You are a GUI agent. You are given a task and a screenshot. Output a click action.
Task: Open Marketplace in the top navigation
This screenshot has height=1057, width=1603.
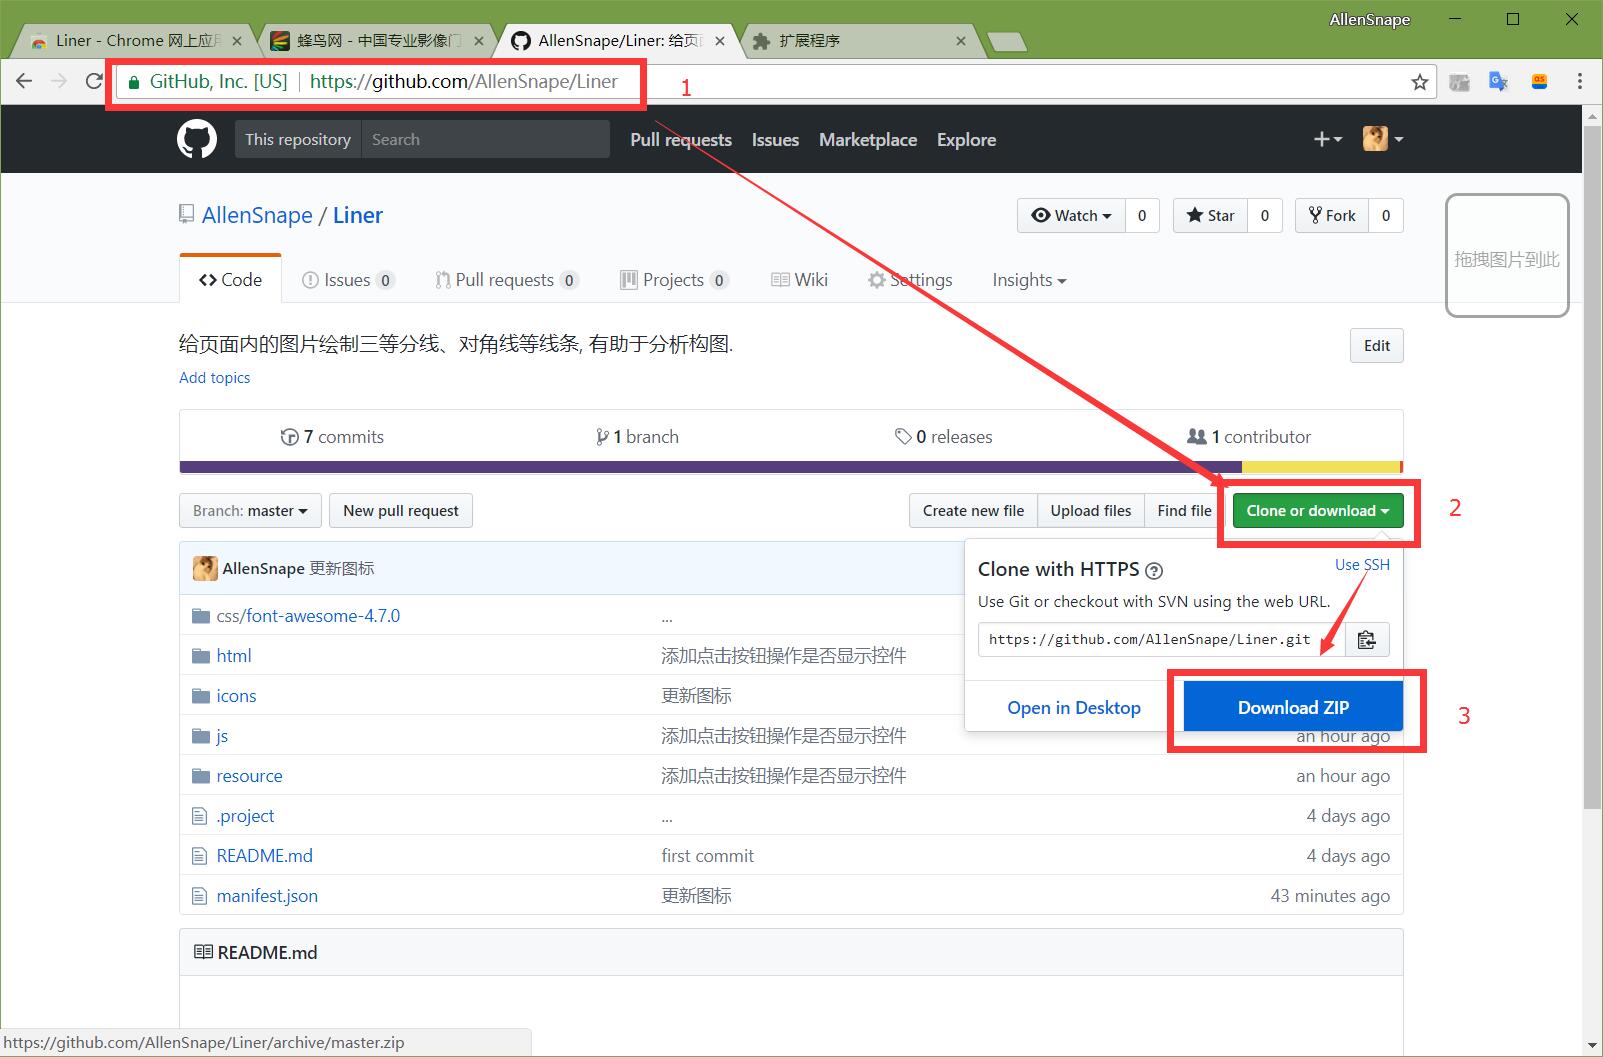(868, 140)
